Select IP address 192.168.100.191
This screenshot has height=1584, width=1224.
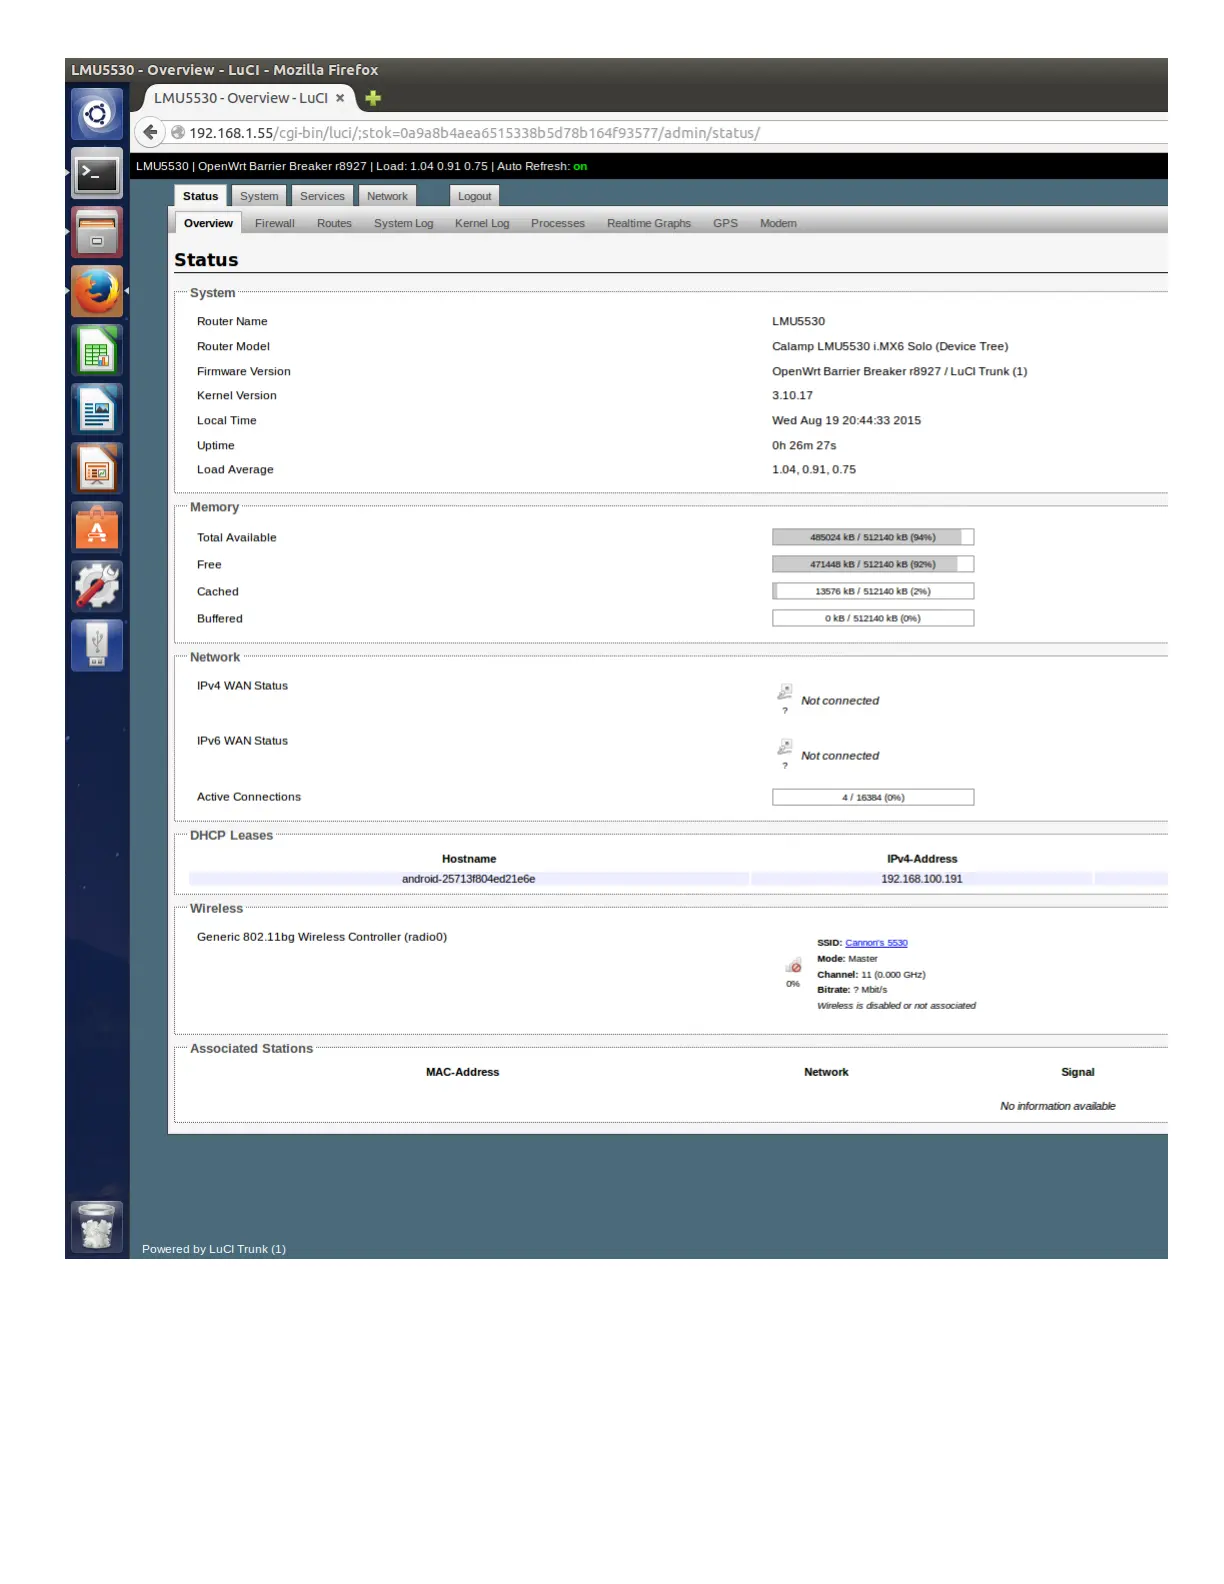[922, 879]
